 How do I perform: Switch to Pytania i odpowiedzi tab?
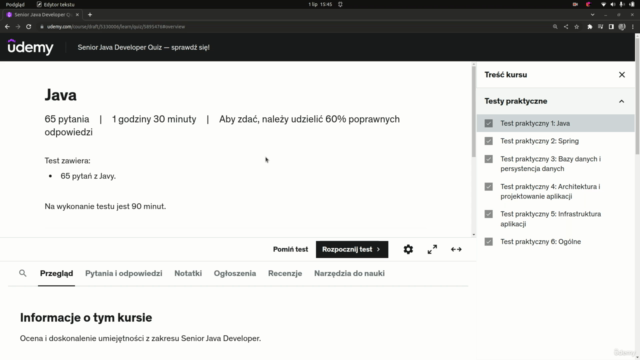[124, 273]
